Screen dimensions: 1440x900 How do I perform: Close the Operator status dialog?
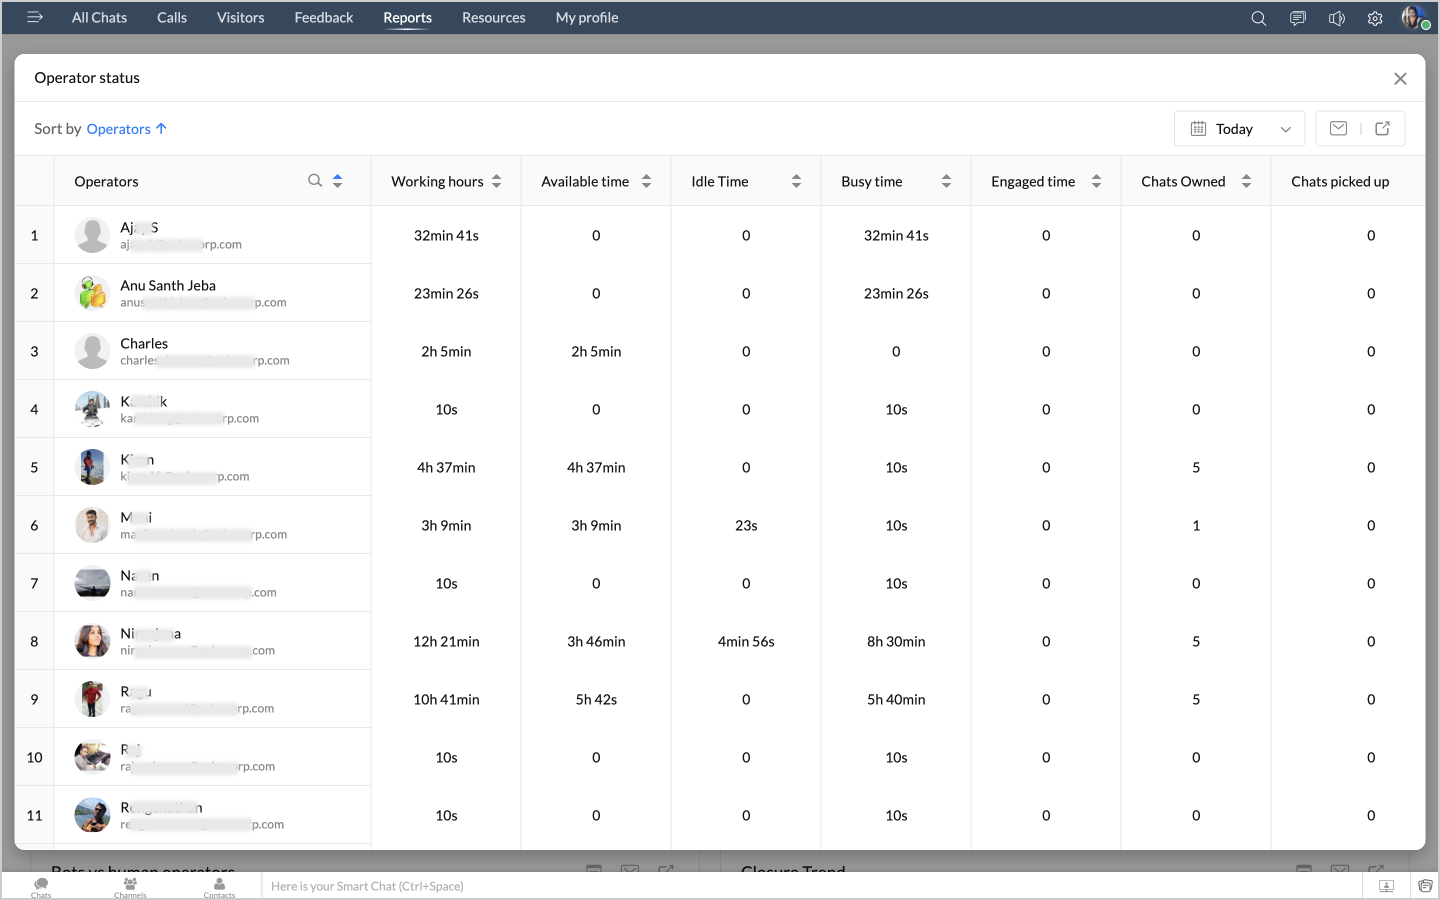[x=1400, y=79]
